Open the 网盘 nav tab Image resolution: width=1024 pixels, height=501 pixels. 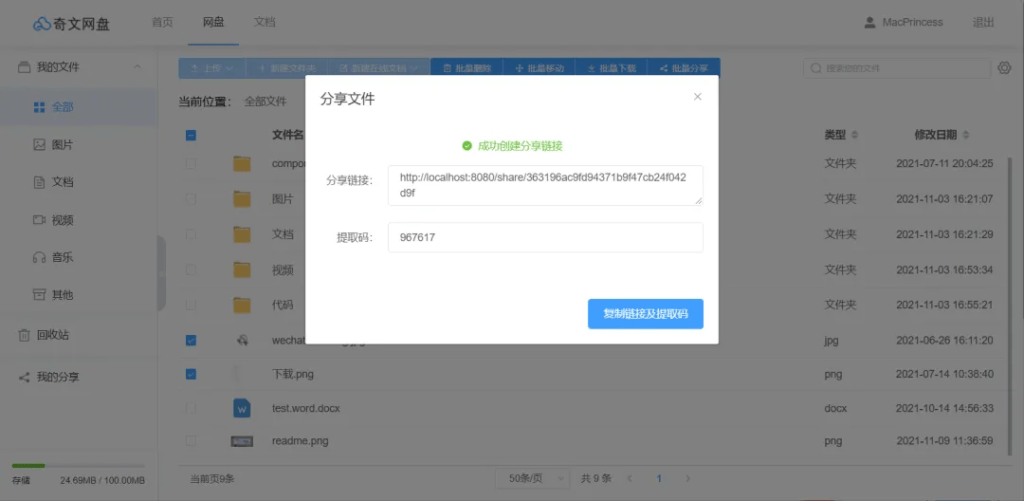(213, 22)
